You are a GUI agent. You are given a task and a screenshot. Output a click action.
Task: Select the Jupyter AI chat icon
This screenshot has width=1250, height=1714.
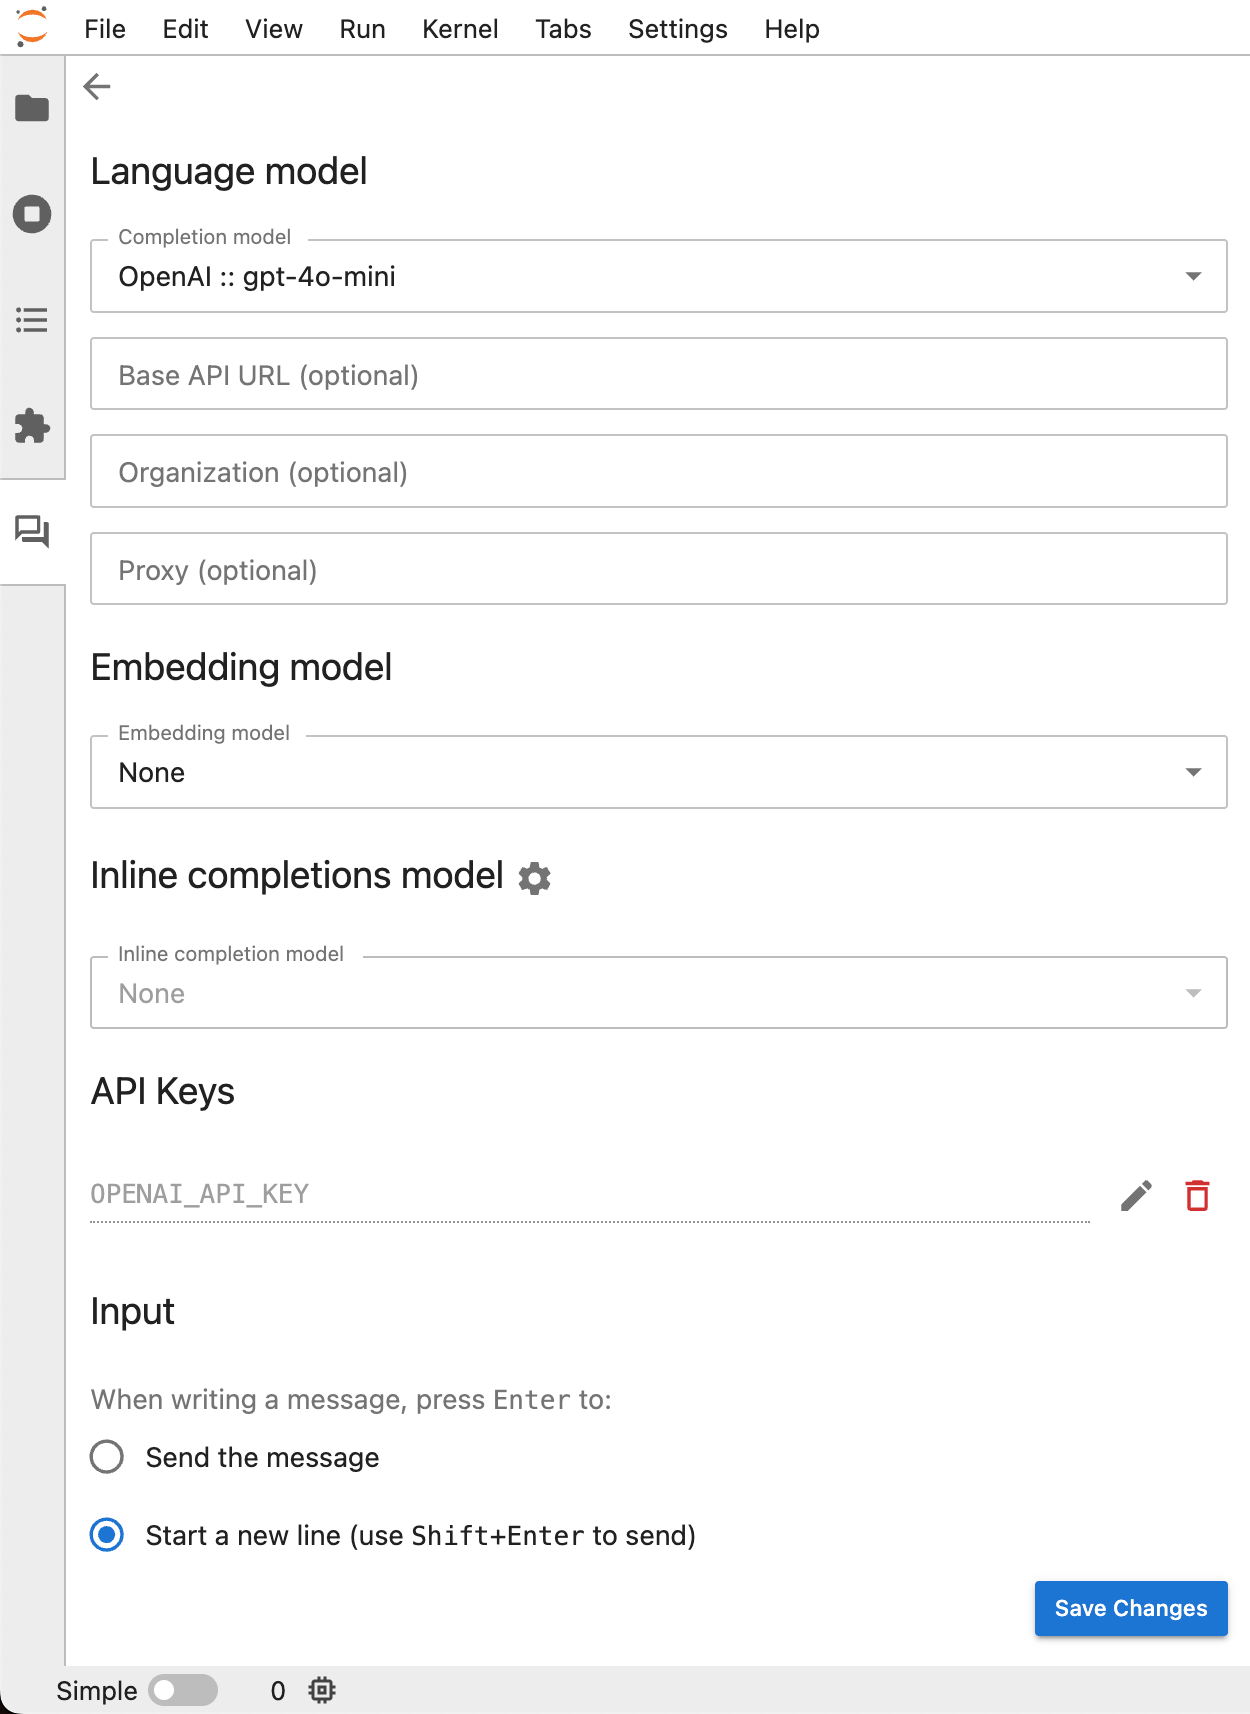pyautogui.click(x=32, y=531)
